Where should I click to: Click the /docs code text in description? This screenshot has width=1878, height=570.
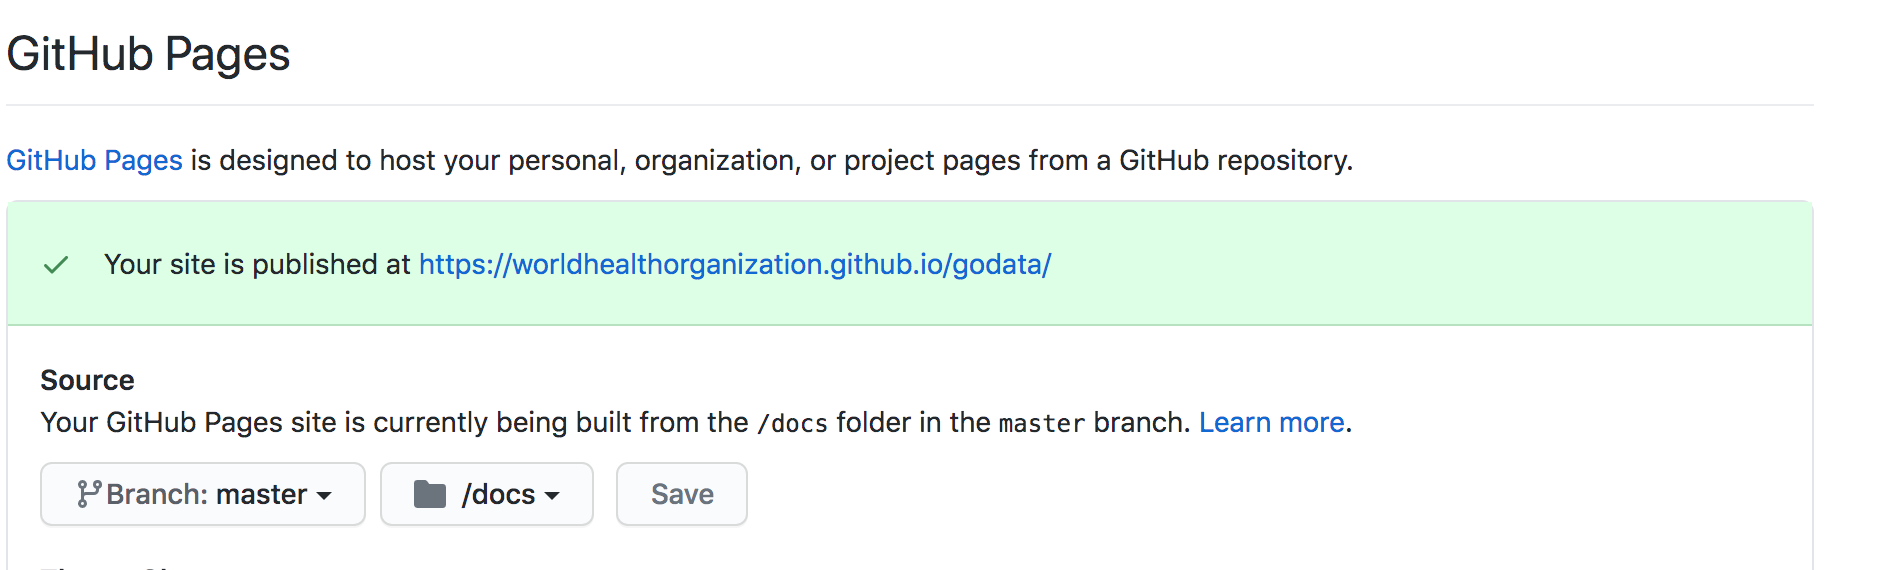tap(792, 424)
